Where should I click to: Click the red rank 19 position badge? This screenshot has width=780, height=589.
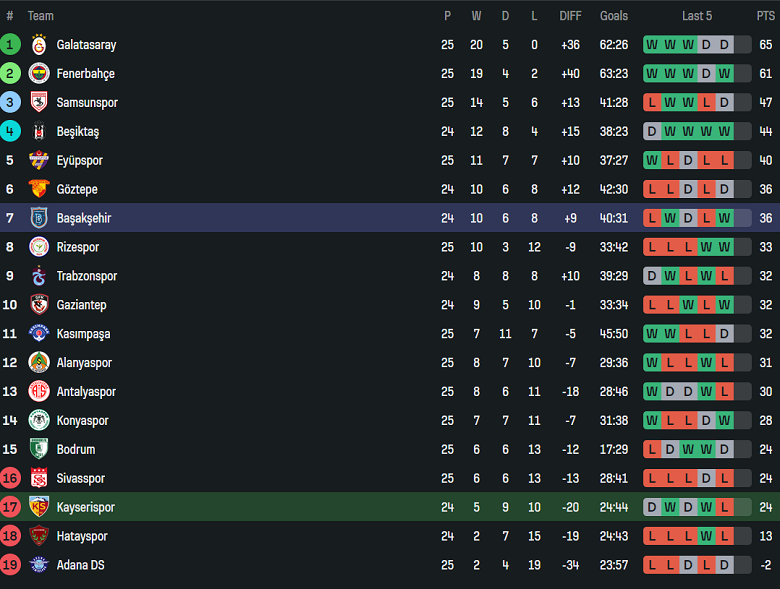pyautogui.click(x=10, y=565)
